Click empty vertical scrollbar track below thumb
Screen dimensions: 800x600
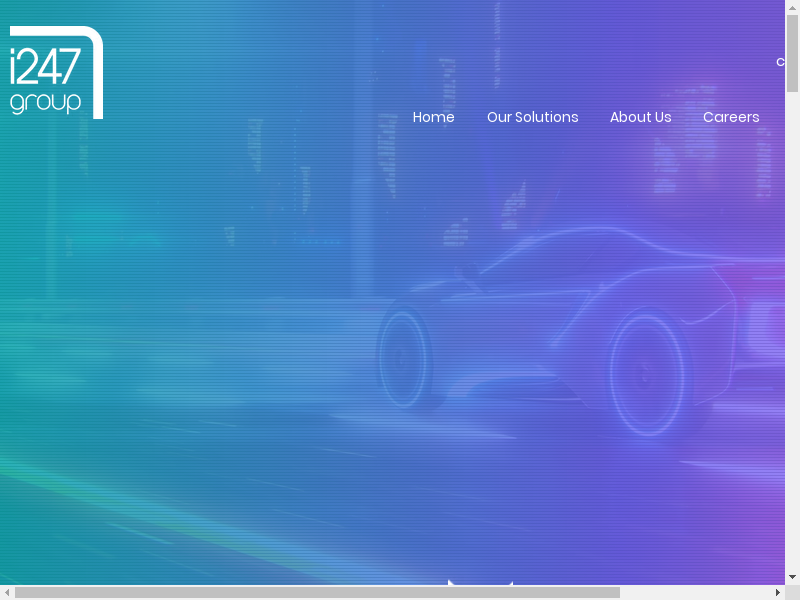coord(792,330)
